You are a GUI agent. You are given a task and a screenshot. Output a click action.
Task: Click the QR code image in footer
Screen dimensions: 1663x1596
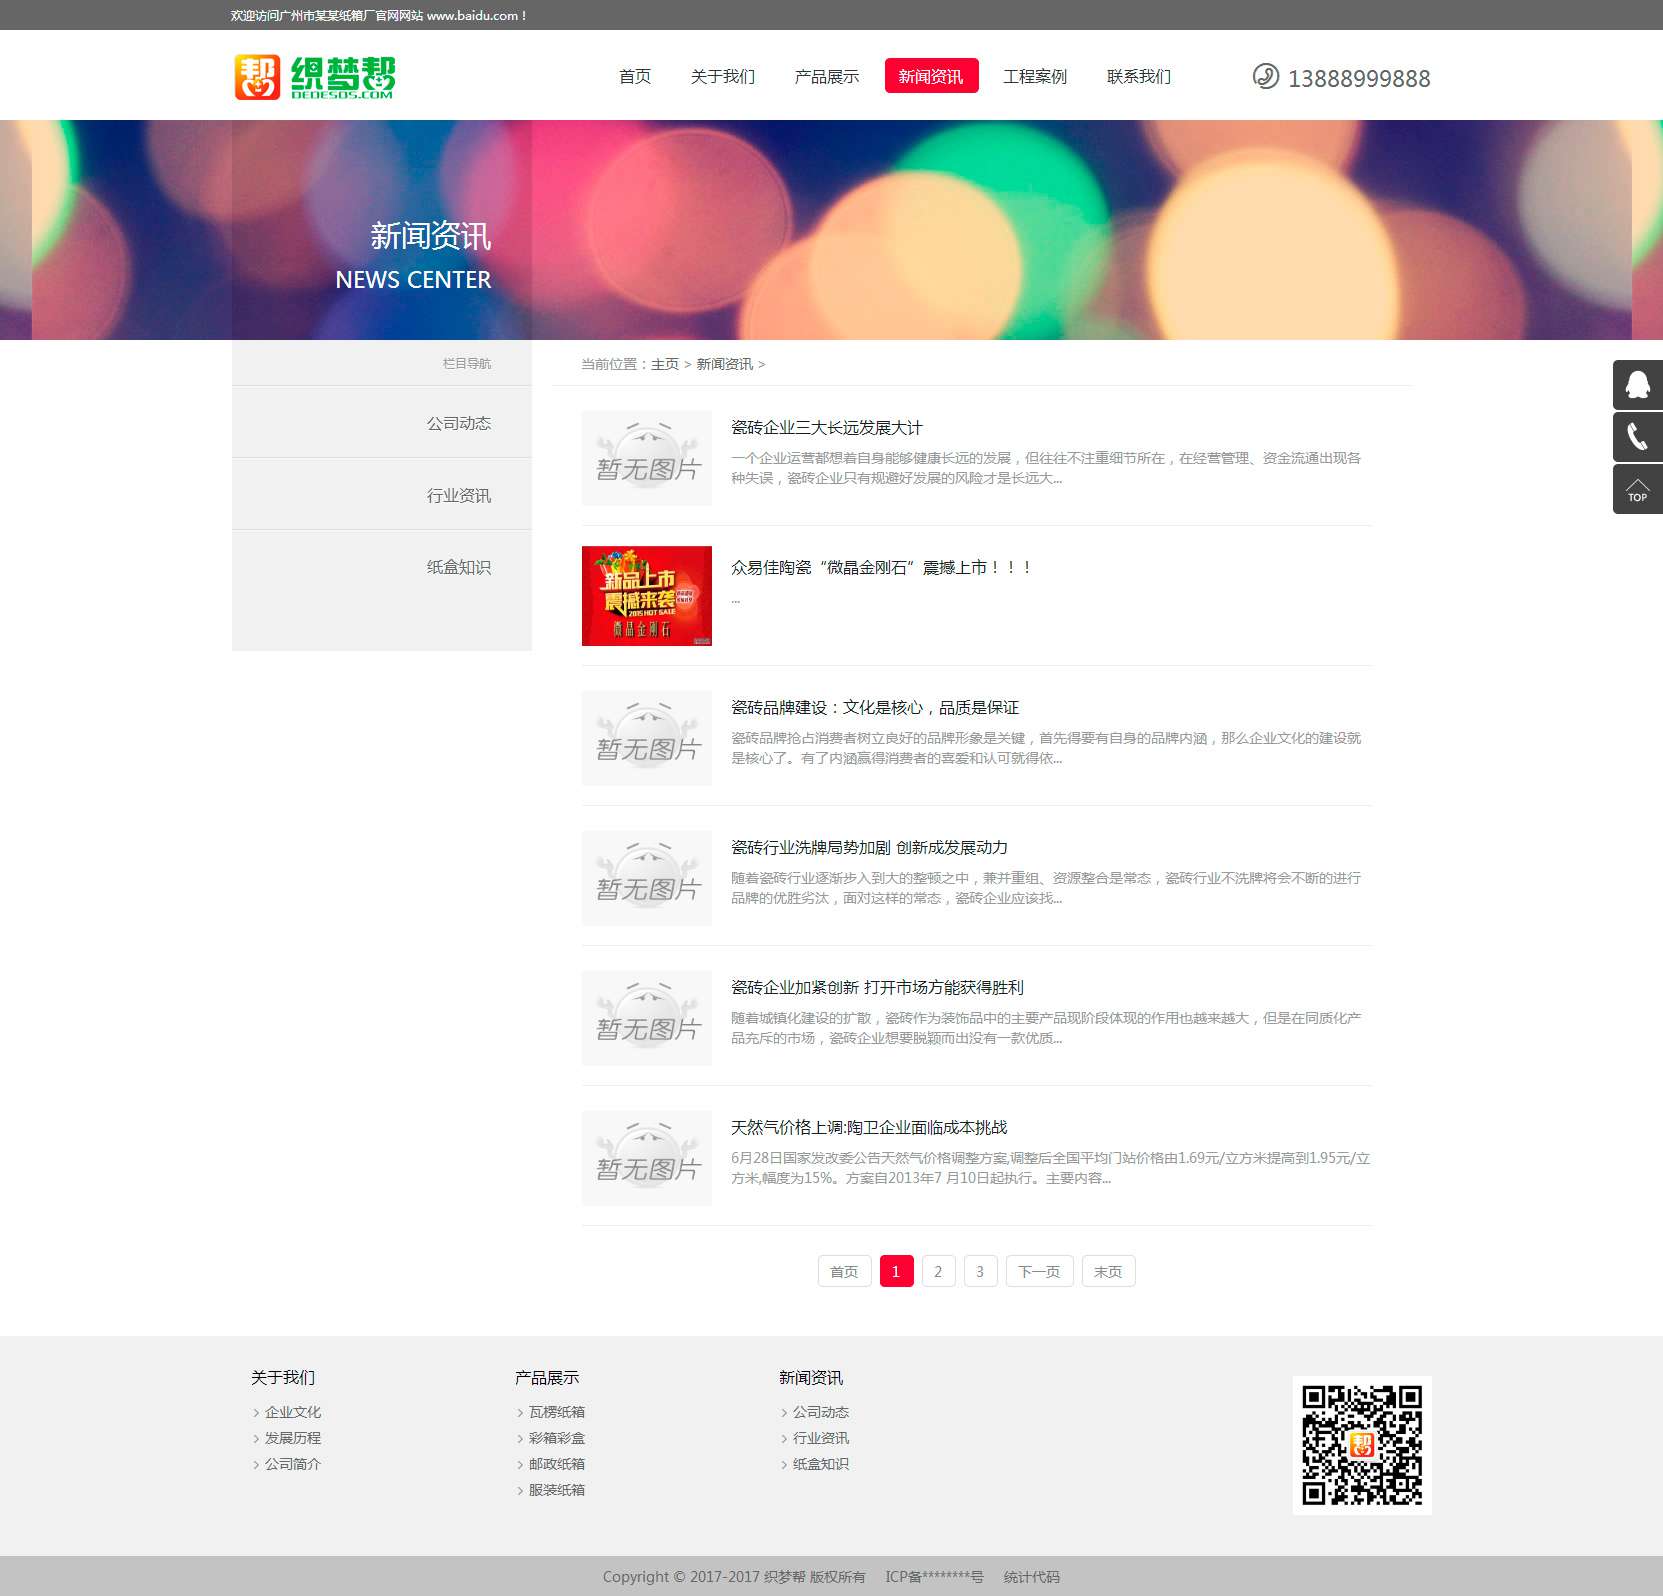click(1361, 1445)
